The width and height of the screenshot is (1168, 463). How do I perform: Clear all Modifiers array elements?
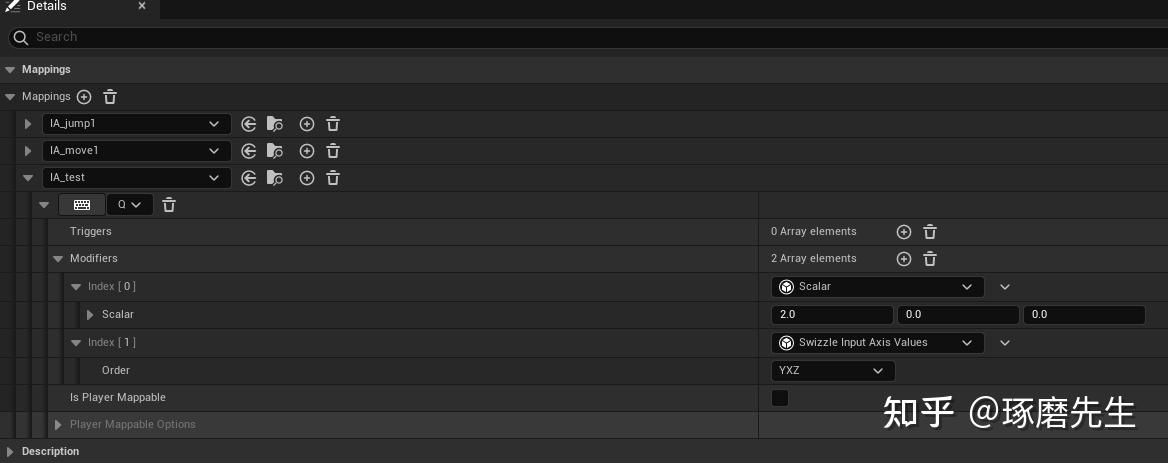pyautogui.click(x=930, y=259)
